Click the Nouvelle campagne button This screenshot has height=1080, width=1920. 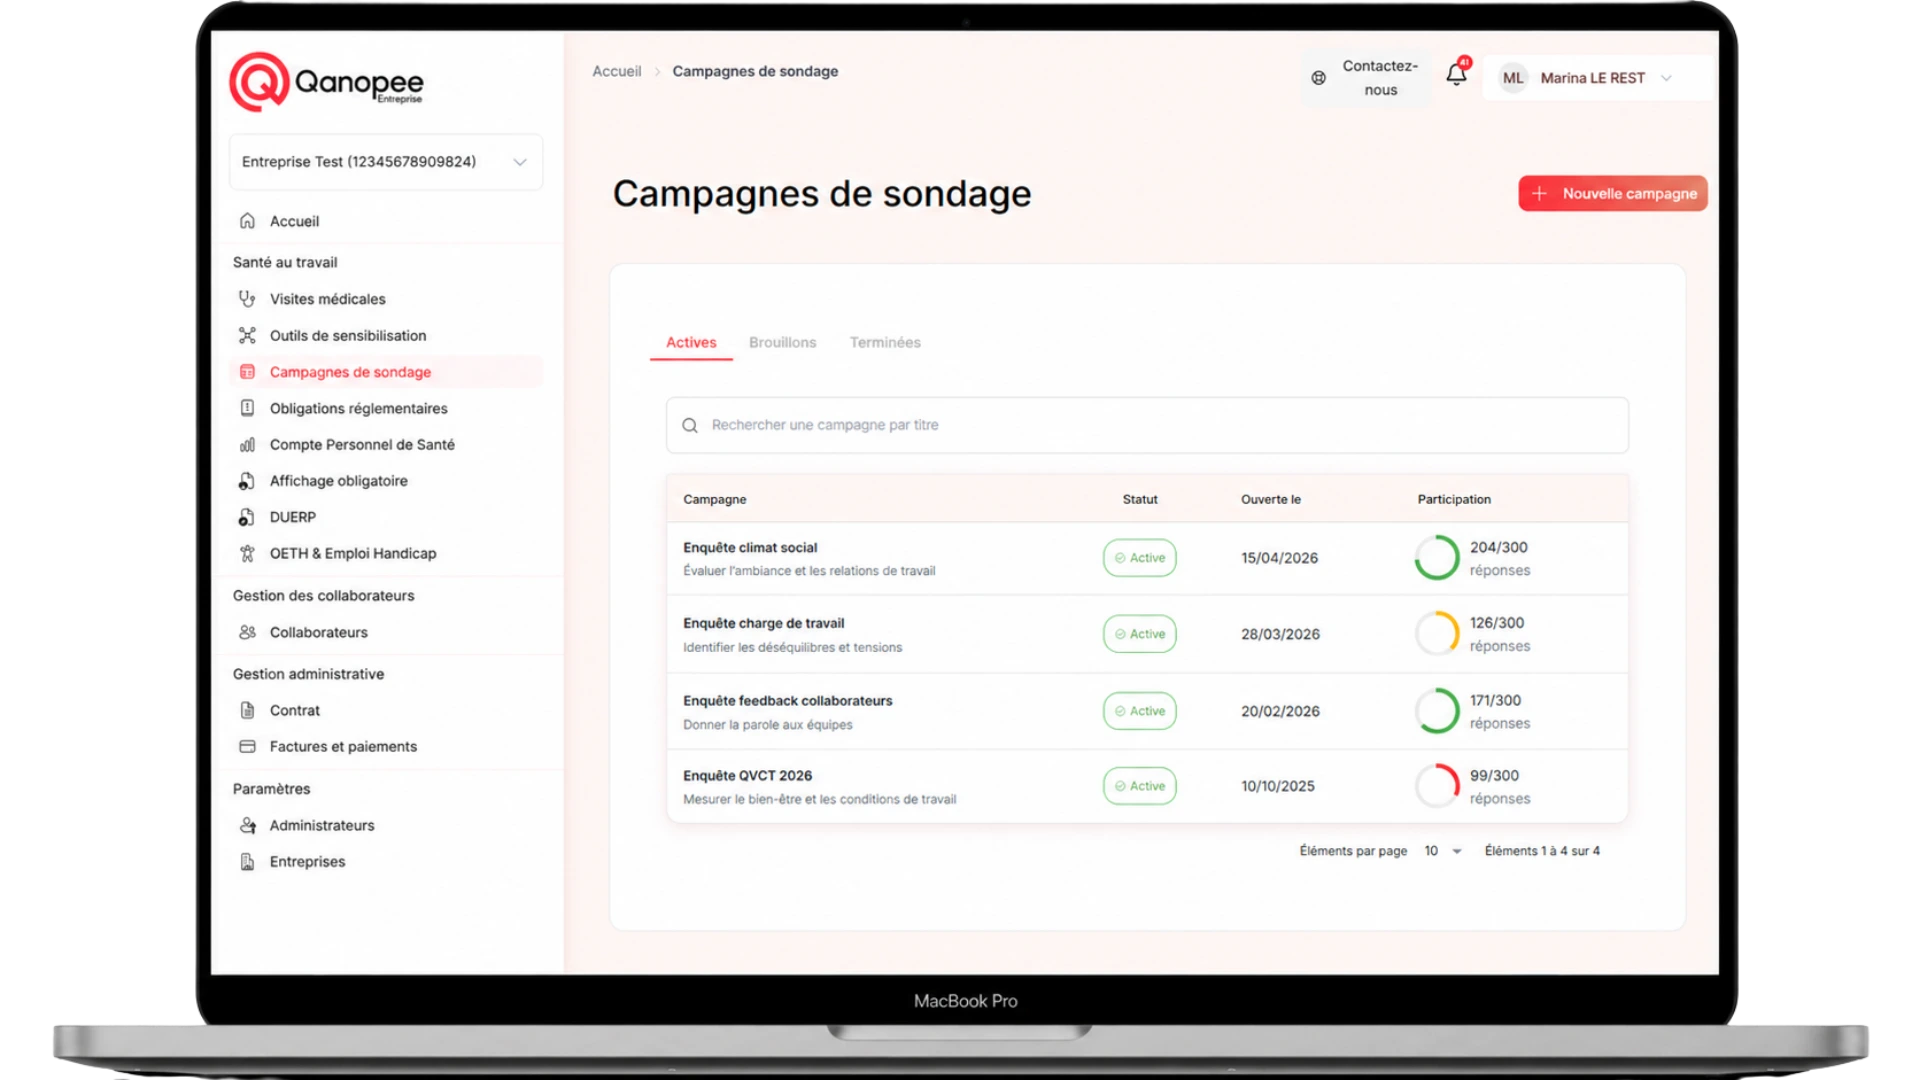(x=1612, y=194)
